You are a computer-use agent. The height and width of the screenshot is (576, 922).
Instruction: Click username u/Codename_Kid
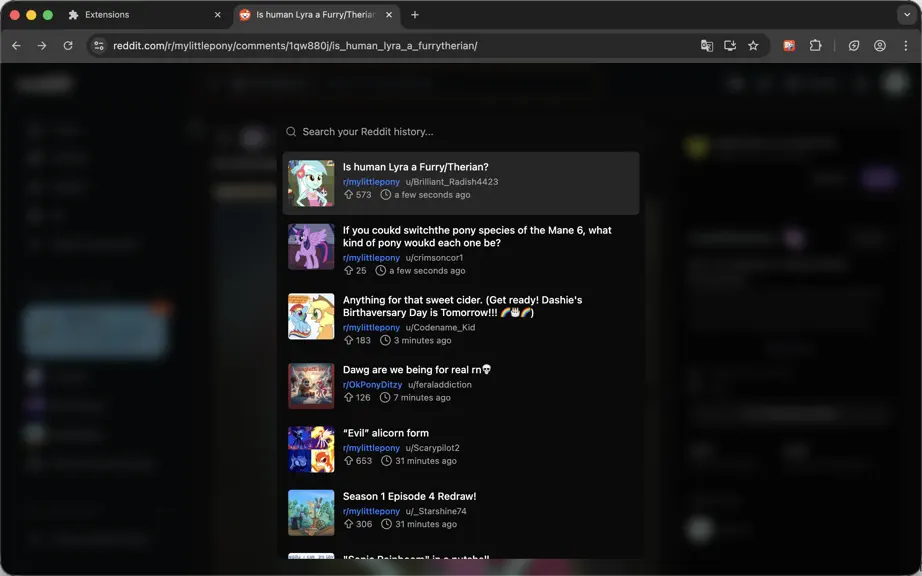click(440, 327)
